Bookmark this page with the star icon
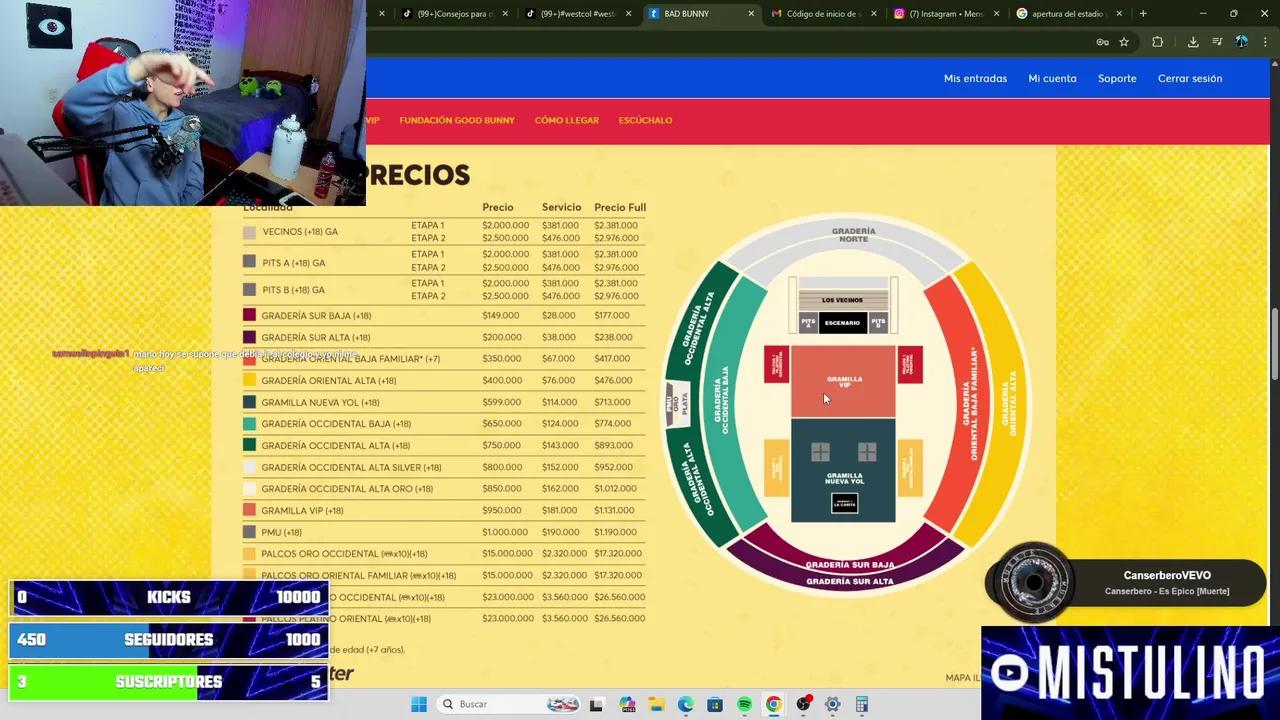This screenshot has height=720, width=1280. tap(1124, 42)
